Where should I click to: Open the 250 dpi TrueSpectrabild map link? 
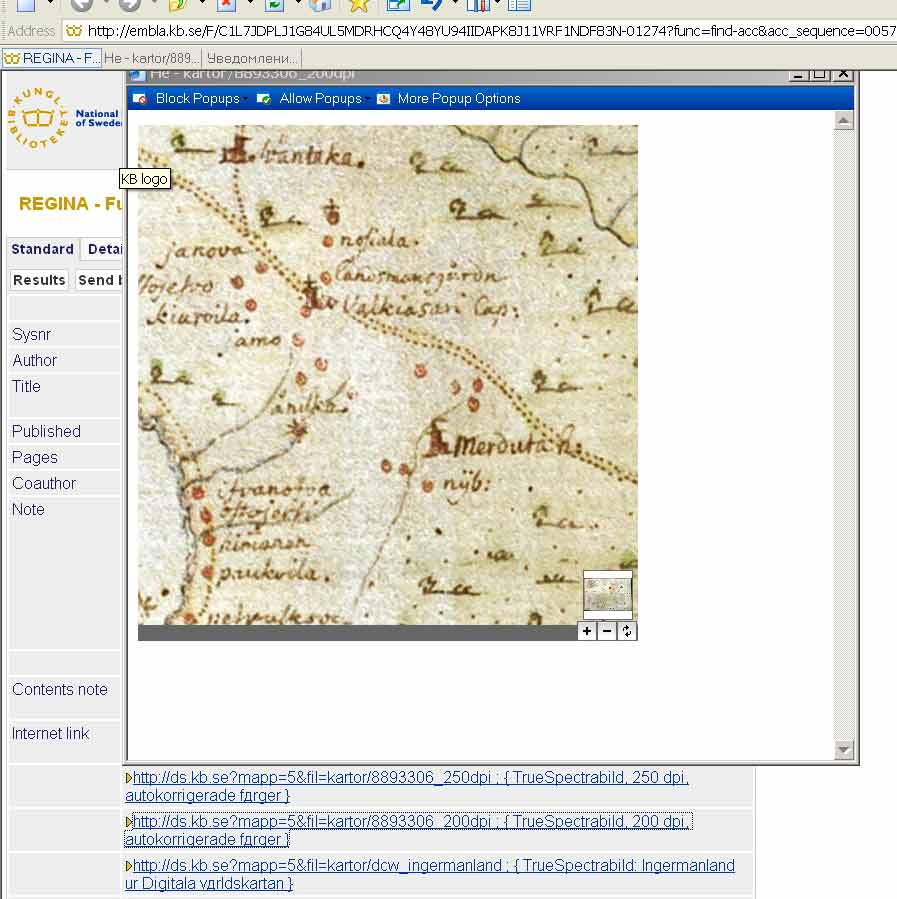pyautogui.click(x=311, y=777)
